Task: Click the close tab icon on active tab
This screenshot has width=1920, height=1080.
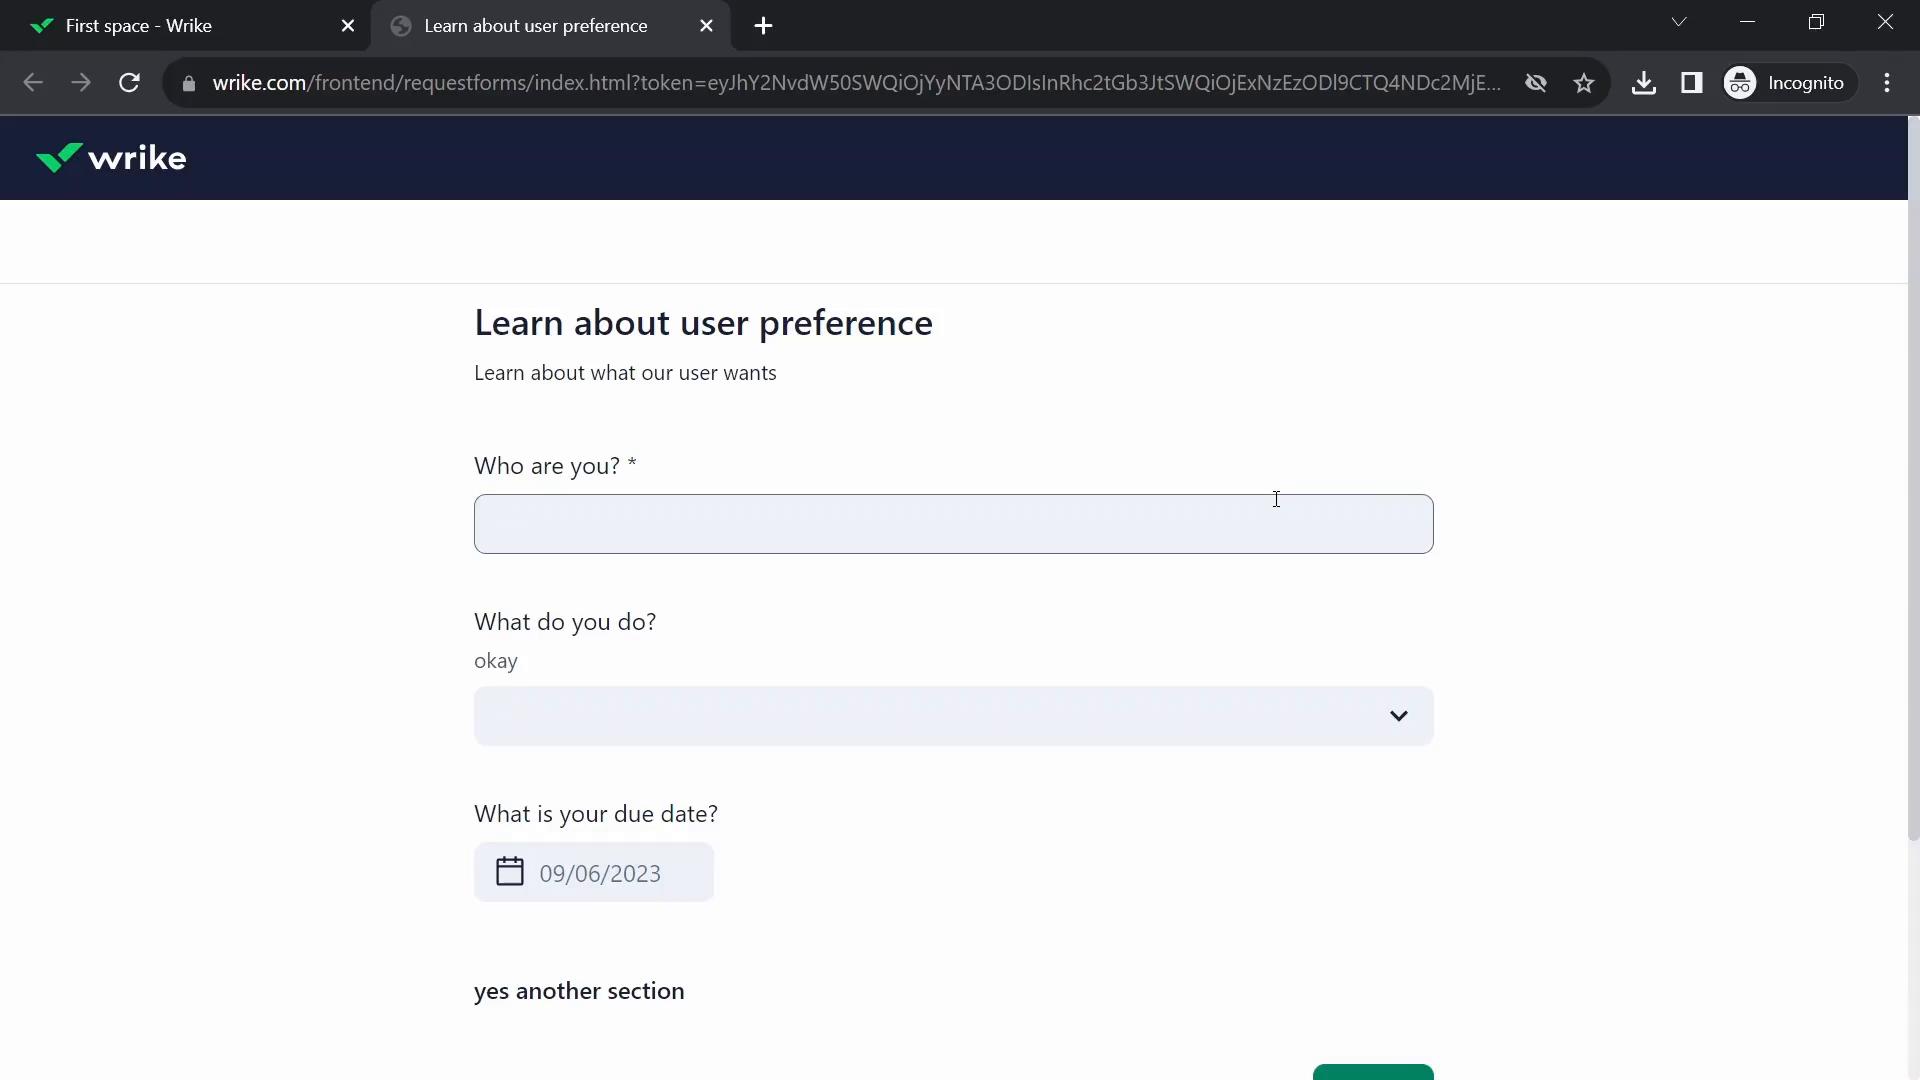Action: 707,25
